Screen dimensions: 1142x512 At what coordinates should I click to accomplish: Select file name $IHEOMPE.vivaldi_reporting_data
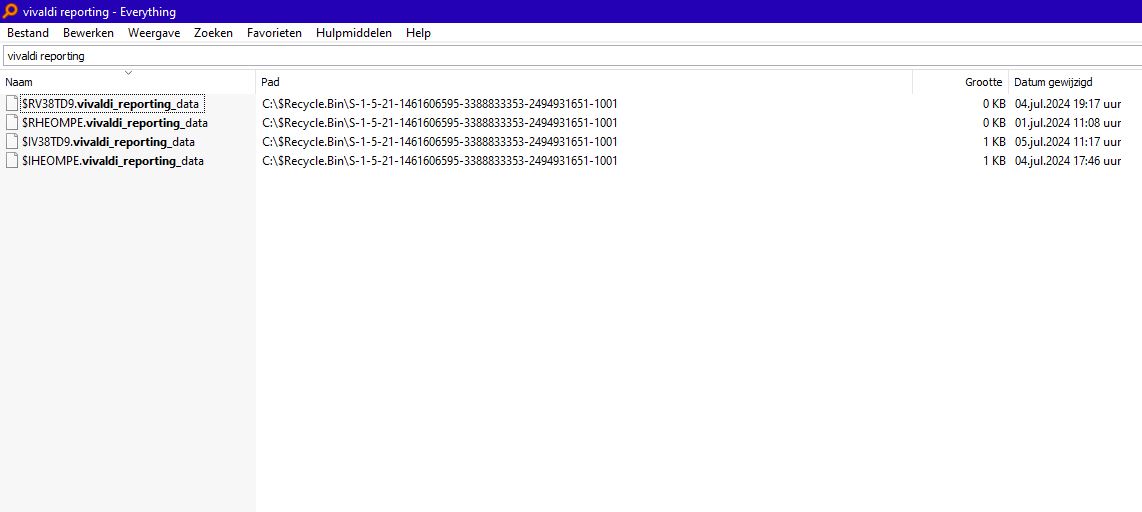tap(113, 161)
